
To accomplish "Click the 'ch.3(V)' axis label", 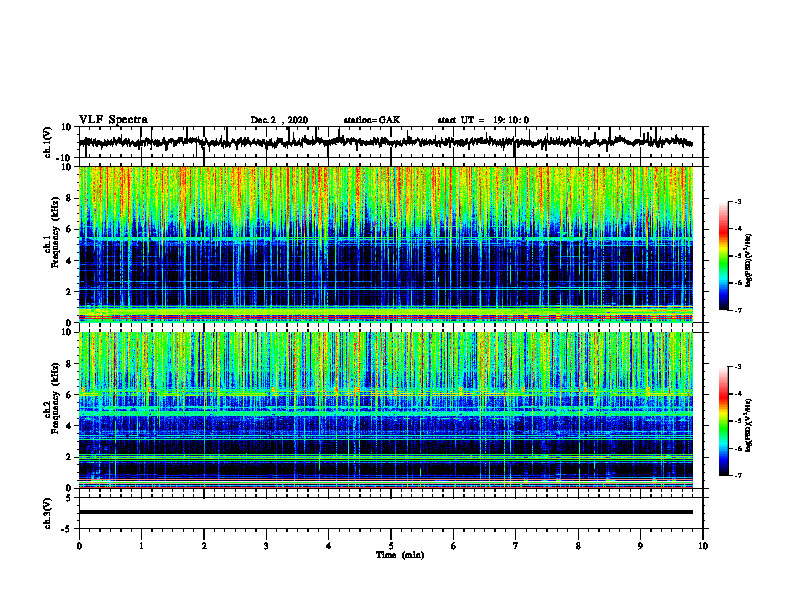I will click(x=48, y=514).
